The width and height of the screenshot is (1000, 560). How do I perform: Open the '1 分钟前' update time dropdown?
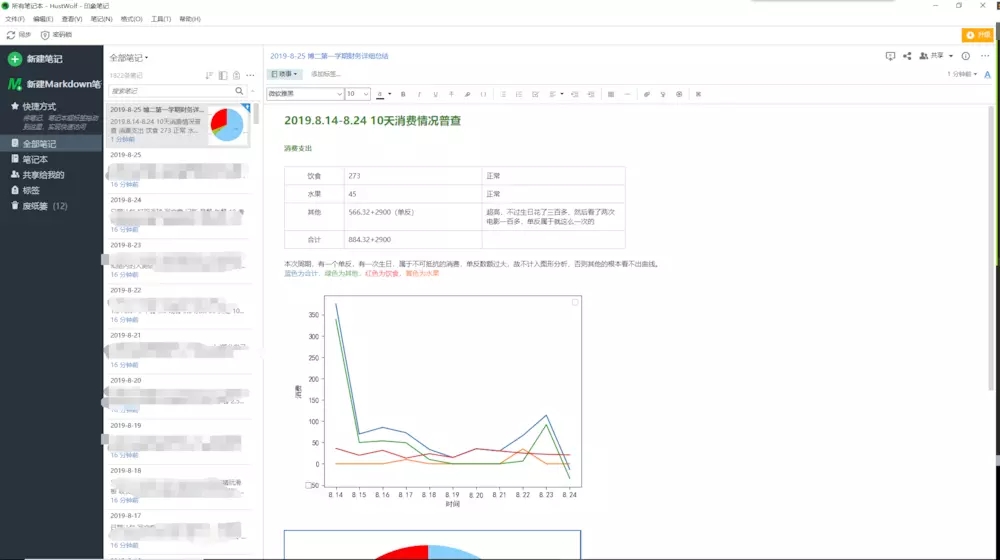pos(962,75)
